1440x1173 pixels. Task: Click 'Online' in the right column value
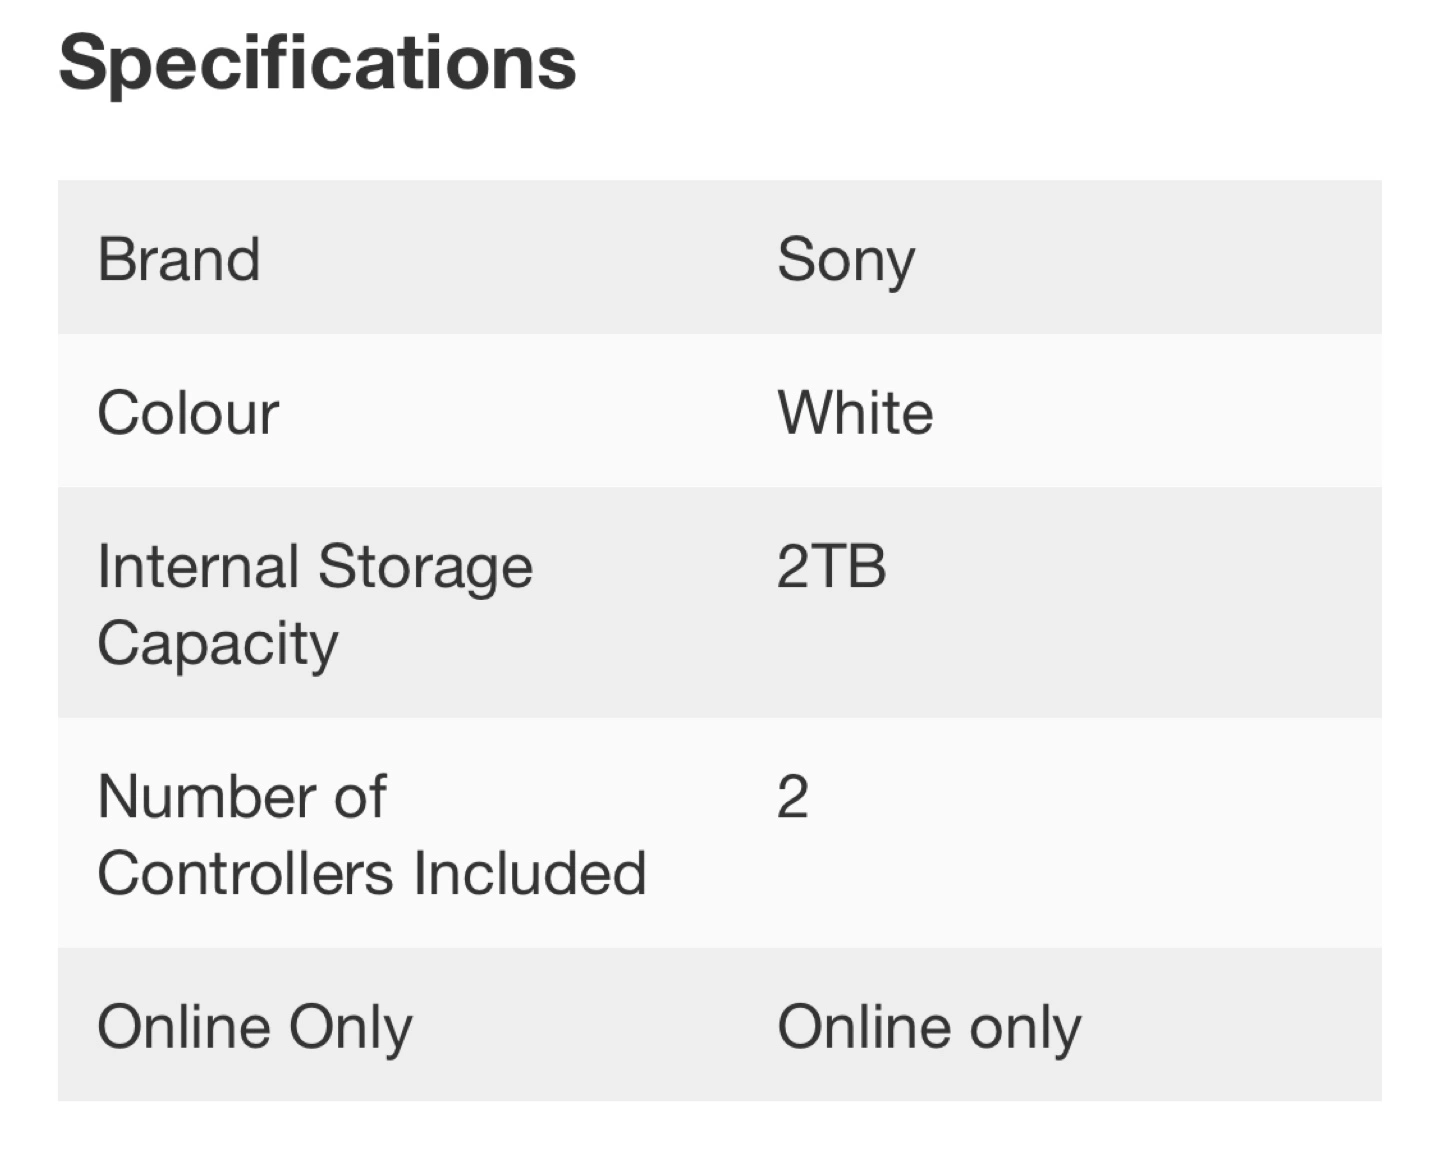tap(864, 1026)
